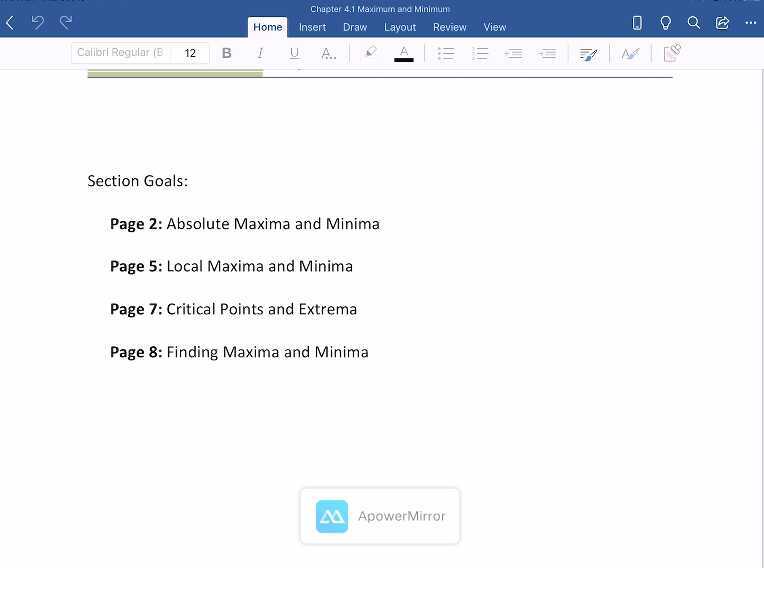
Task: Click the Share icon
Action: tap(722, 23)
